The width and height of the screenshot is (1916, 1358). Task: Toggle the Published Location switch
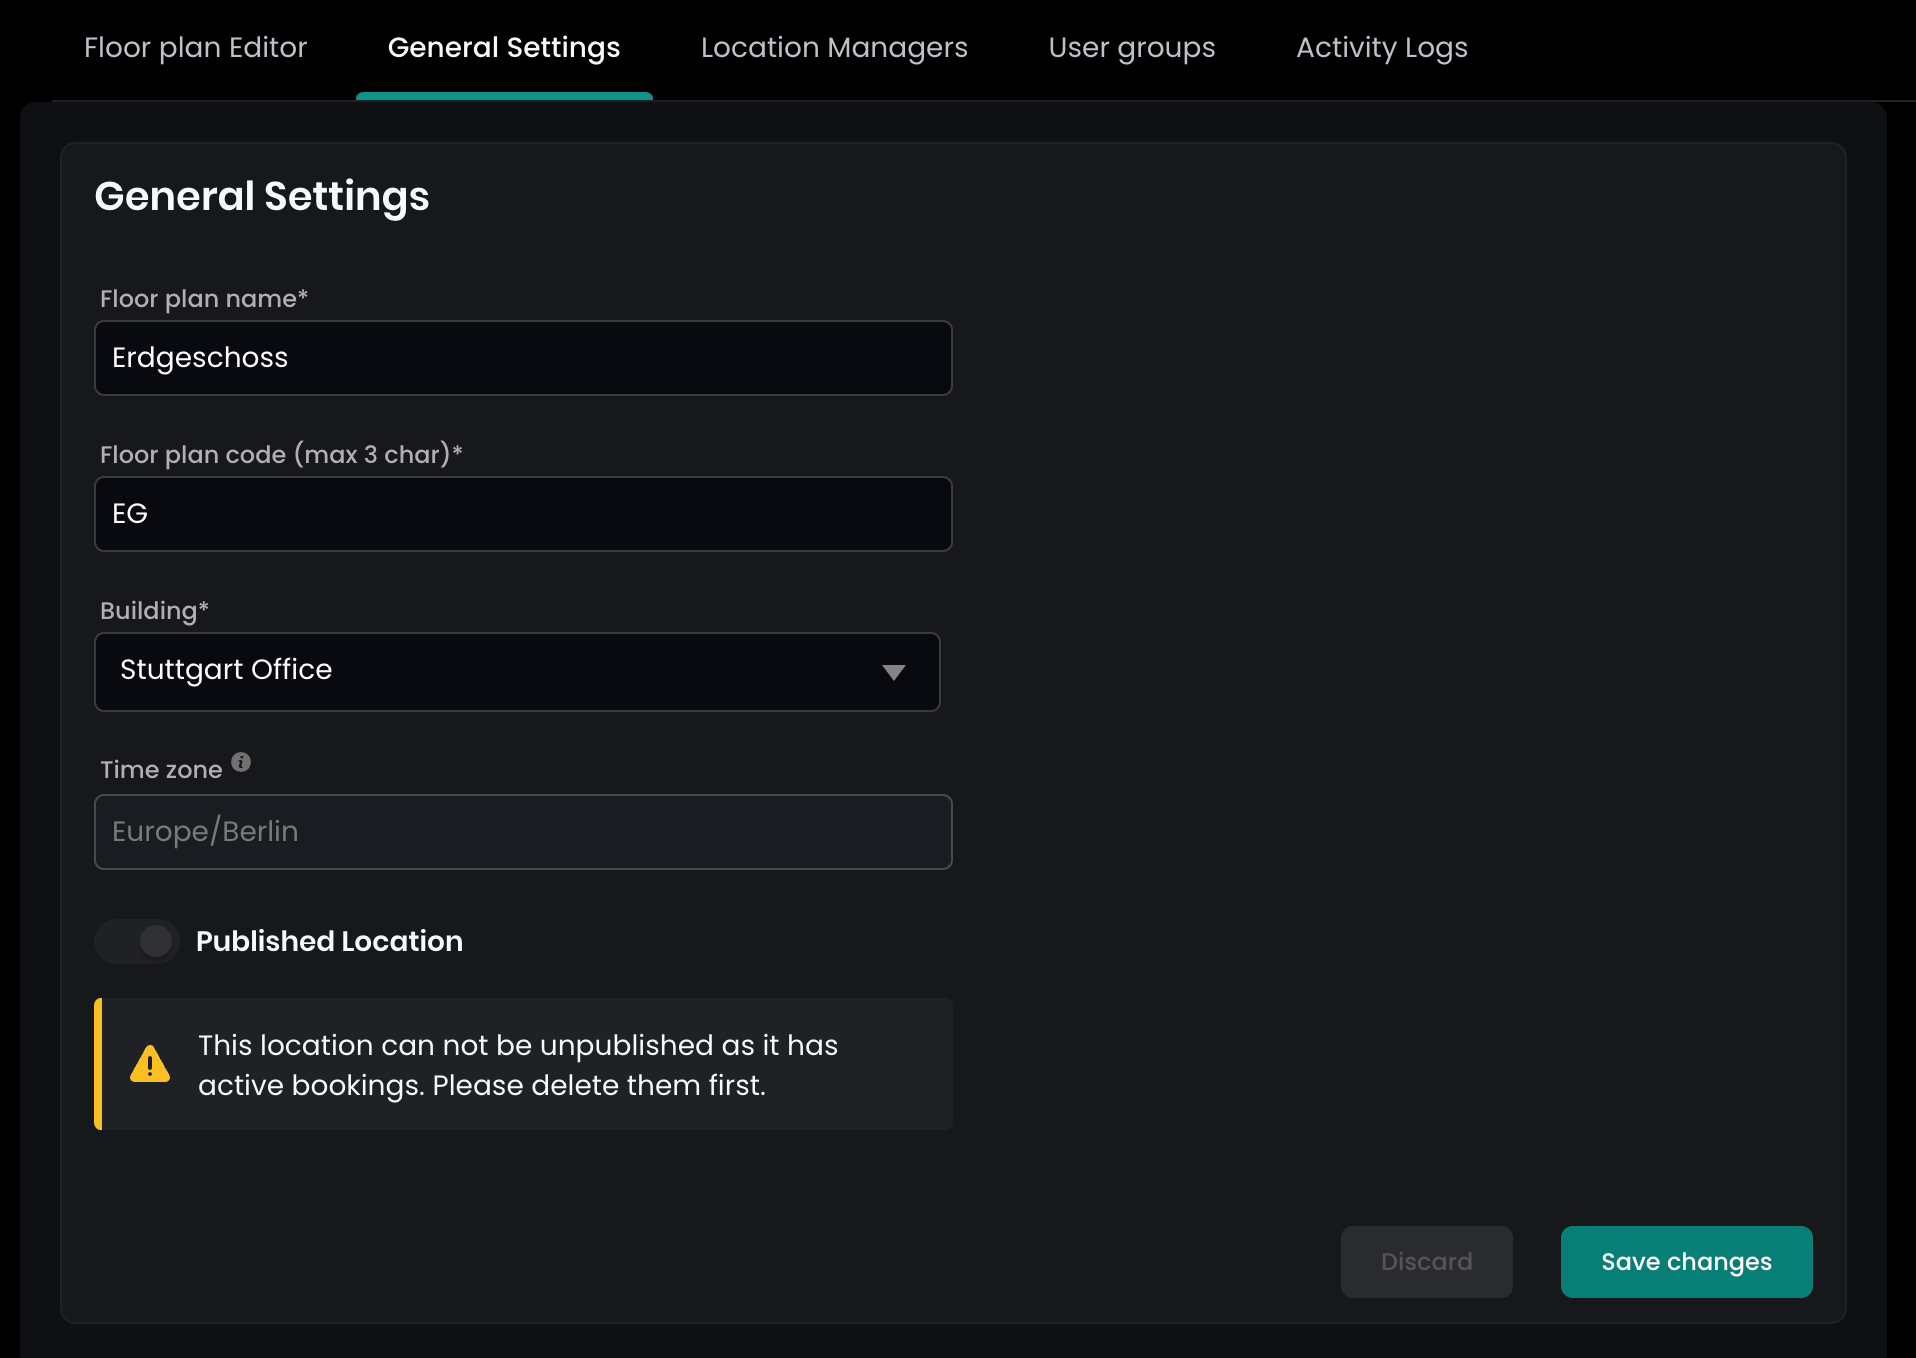click(x=137, y=941)
